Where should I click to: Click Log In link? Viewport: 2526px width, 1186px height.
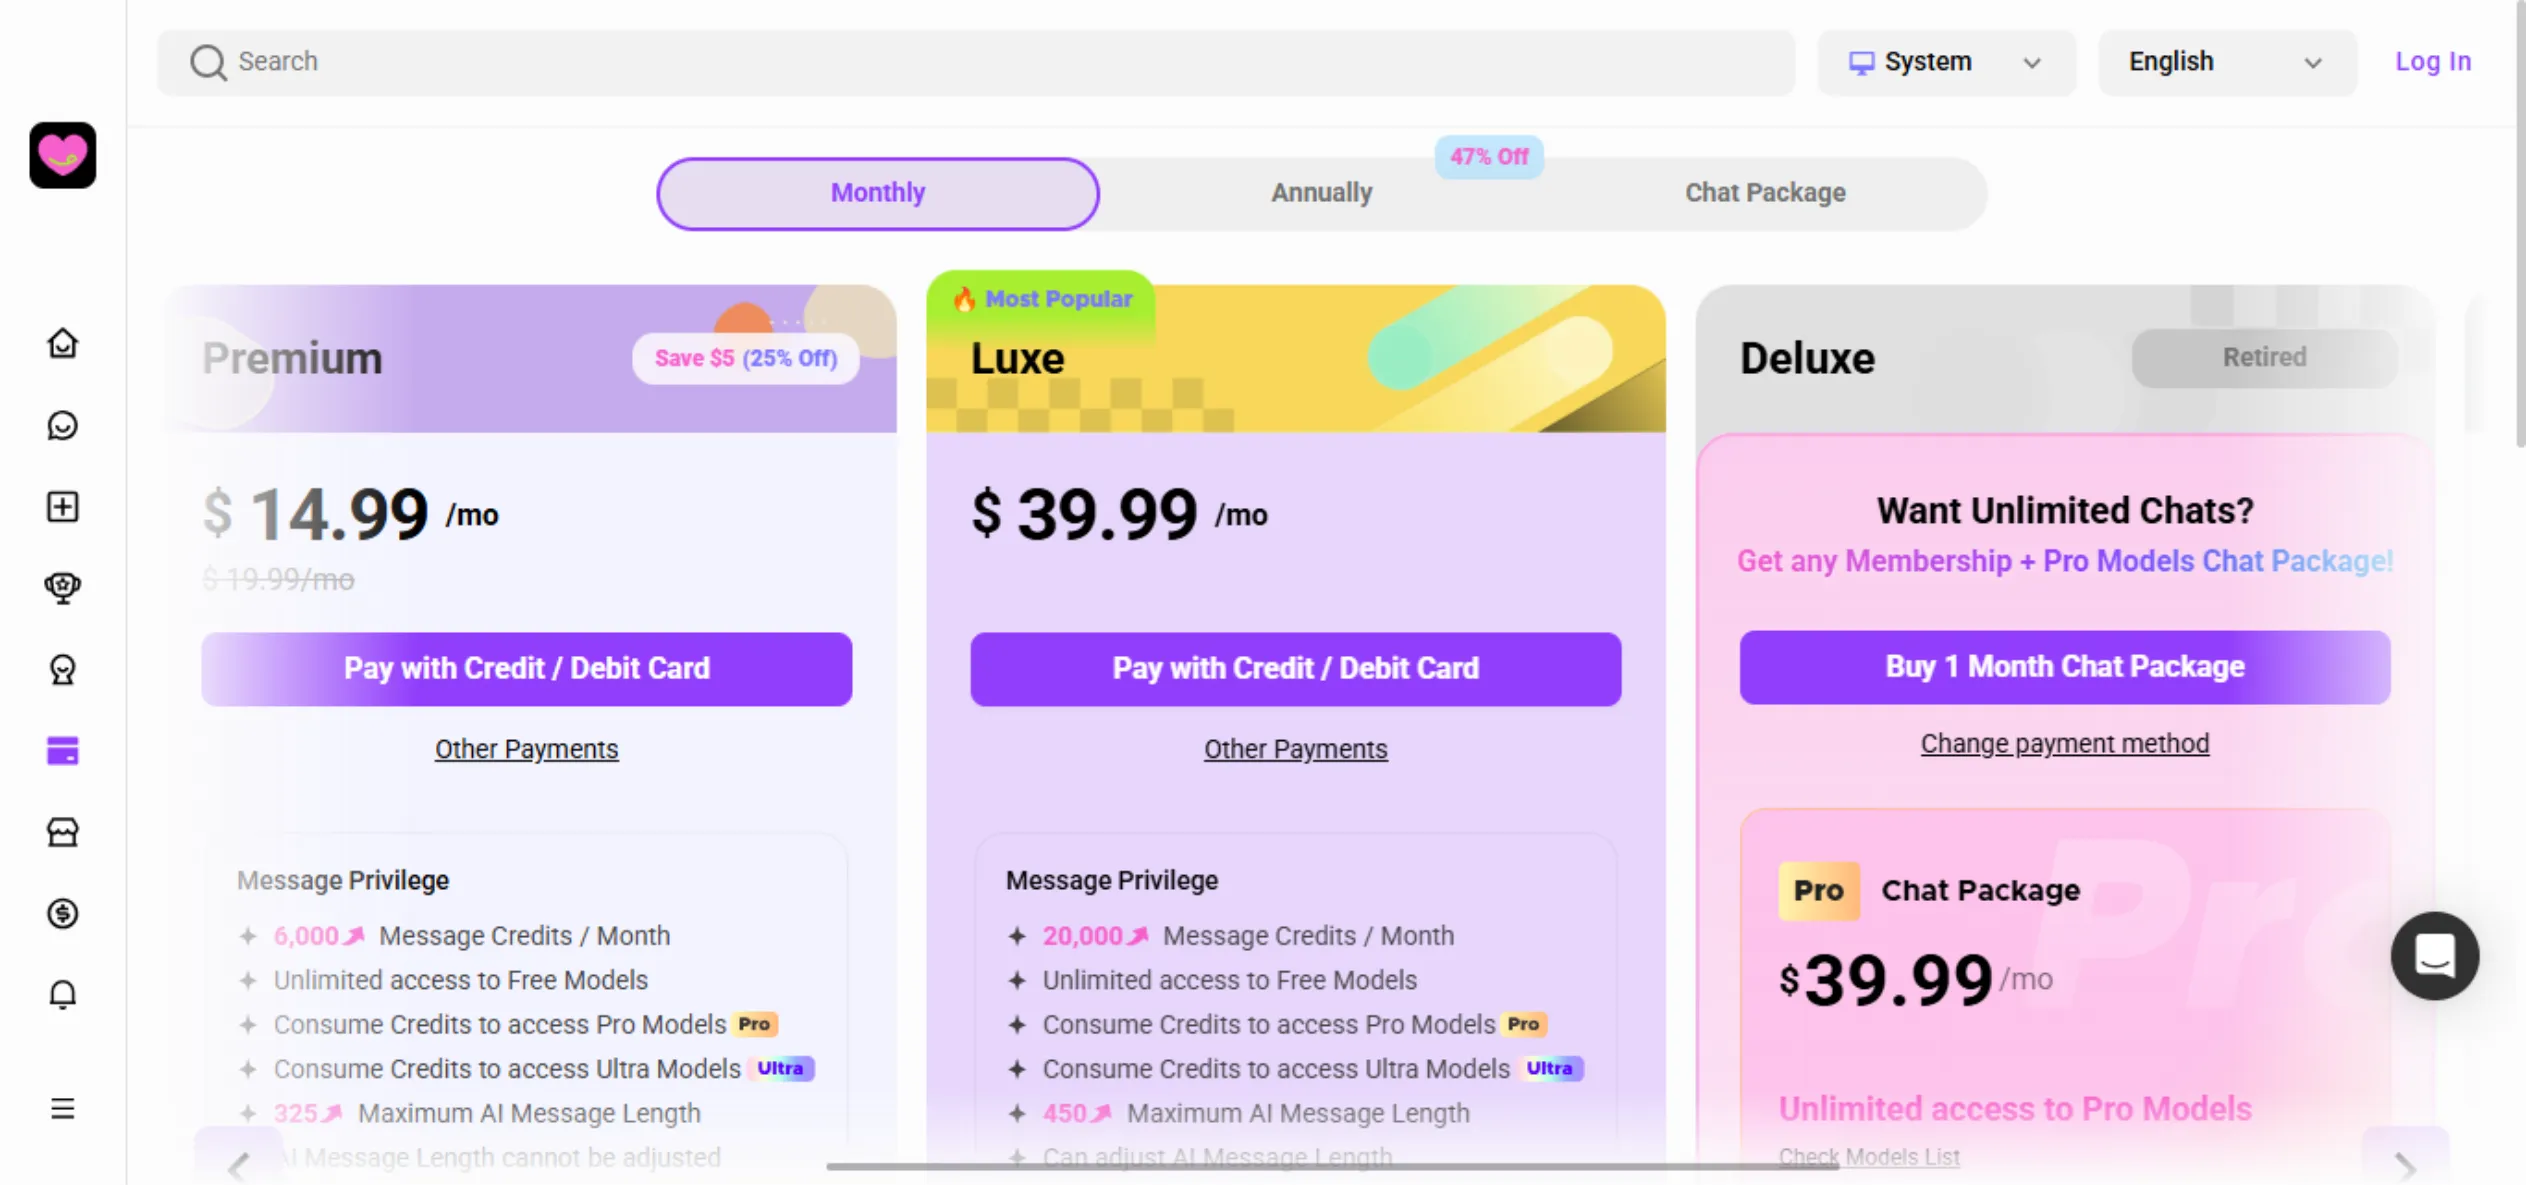click(x=2432, y=62)
